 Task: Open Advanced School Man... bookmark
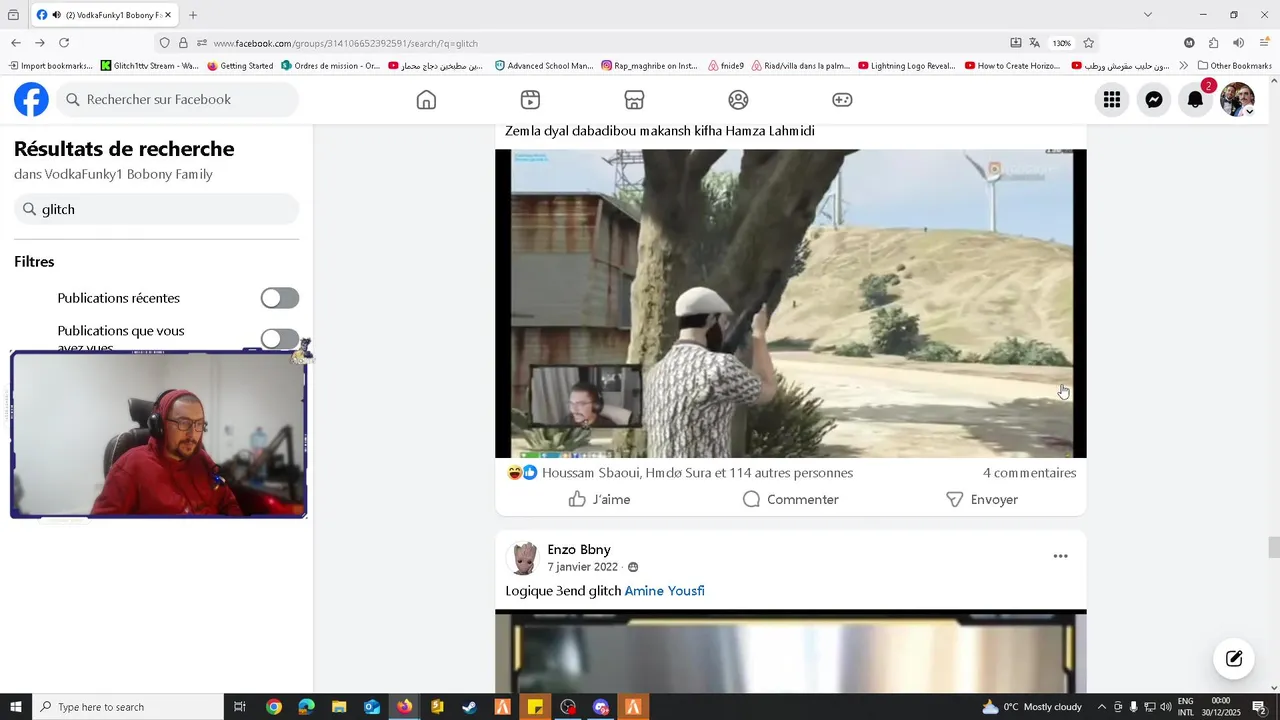(544, 66)
